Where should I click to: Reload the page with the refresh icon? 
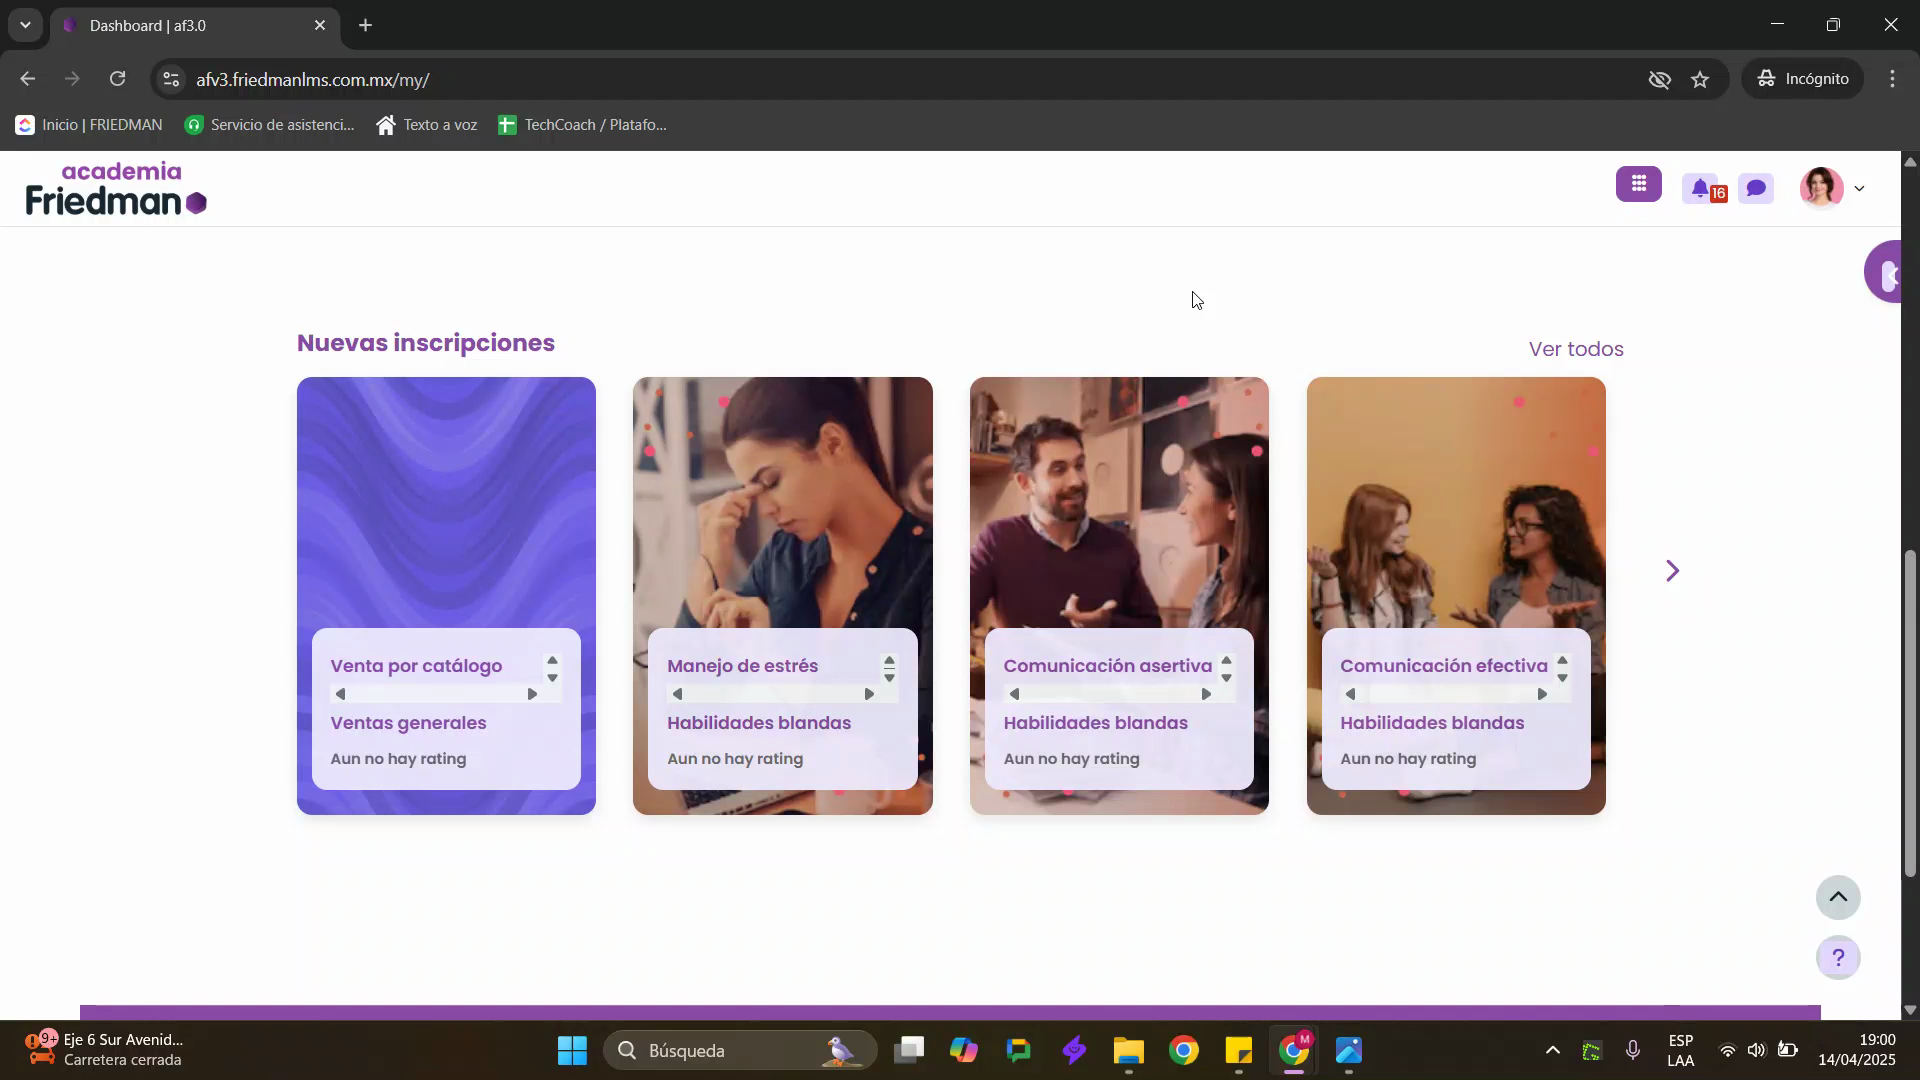point(118,79)
